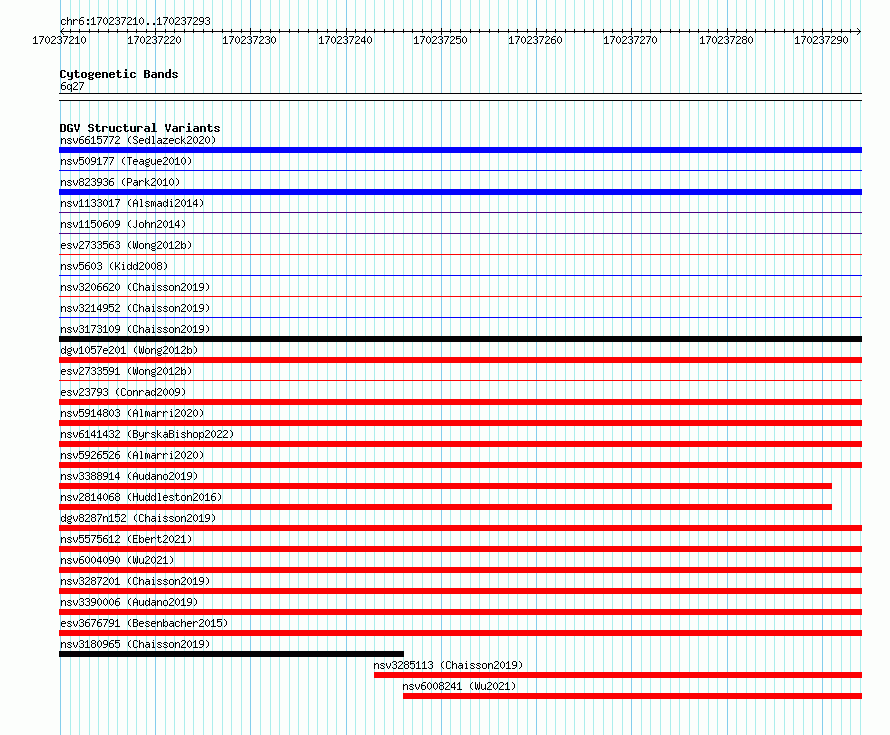
Task: Select nsv3206620 (Chaisson2019) label
Action: (135, 287)
